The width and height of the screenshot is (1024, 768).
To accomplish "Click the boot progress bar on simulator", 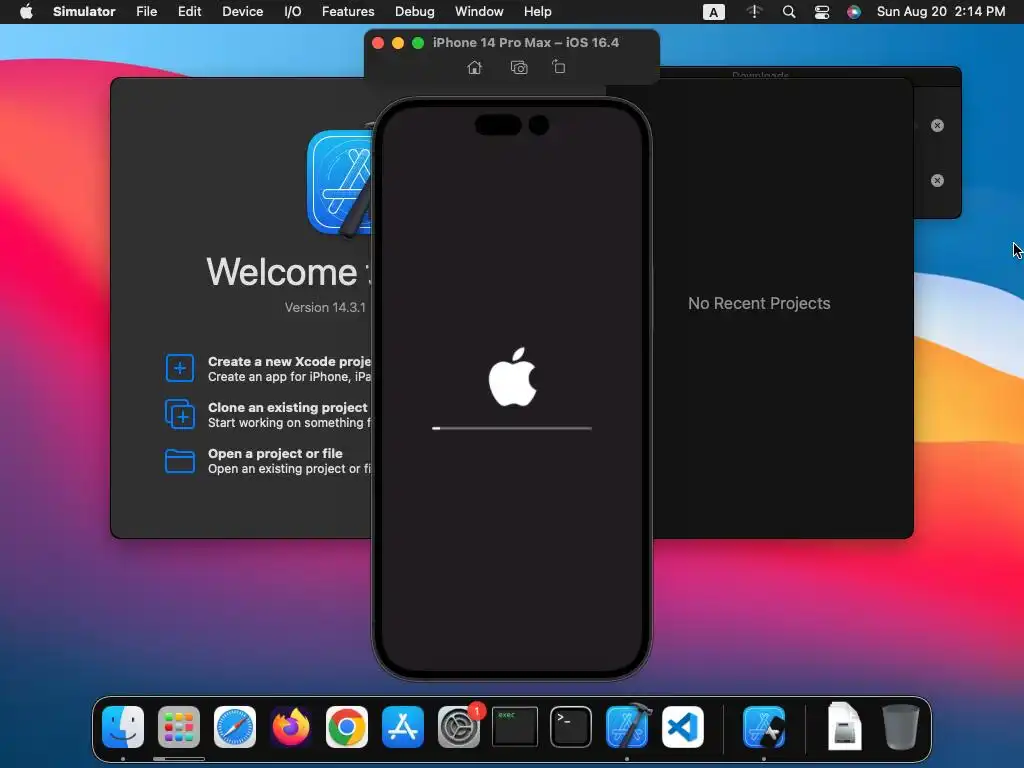I will (512, 428).
